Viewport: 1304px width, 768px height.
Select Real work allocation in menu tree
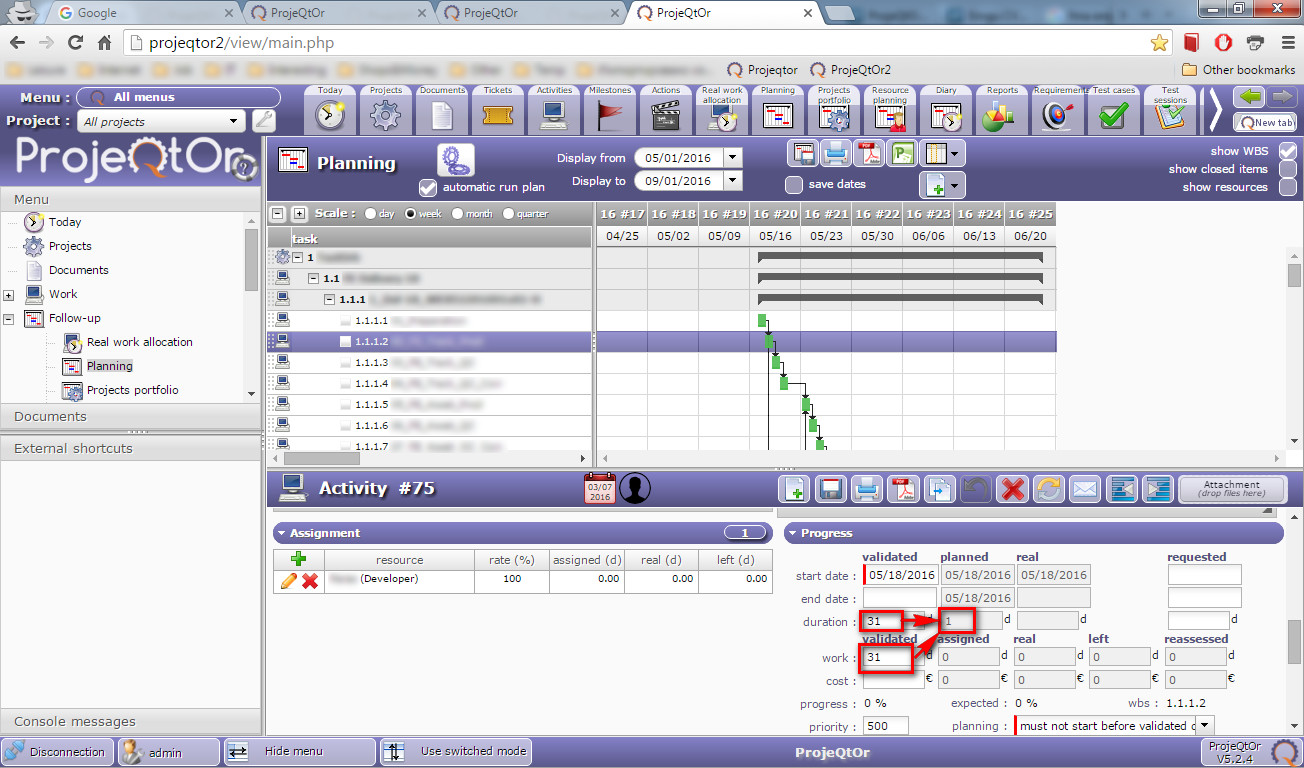click(x=139, y=342)
